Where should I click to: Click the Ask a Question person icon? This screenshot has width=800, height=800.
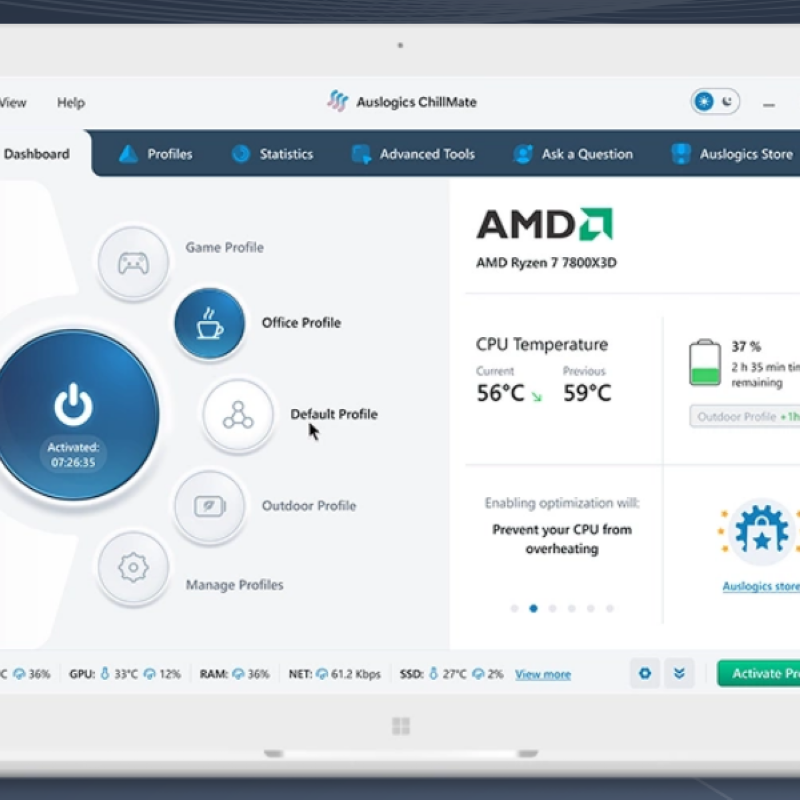(x=523, y=154)
